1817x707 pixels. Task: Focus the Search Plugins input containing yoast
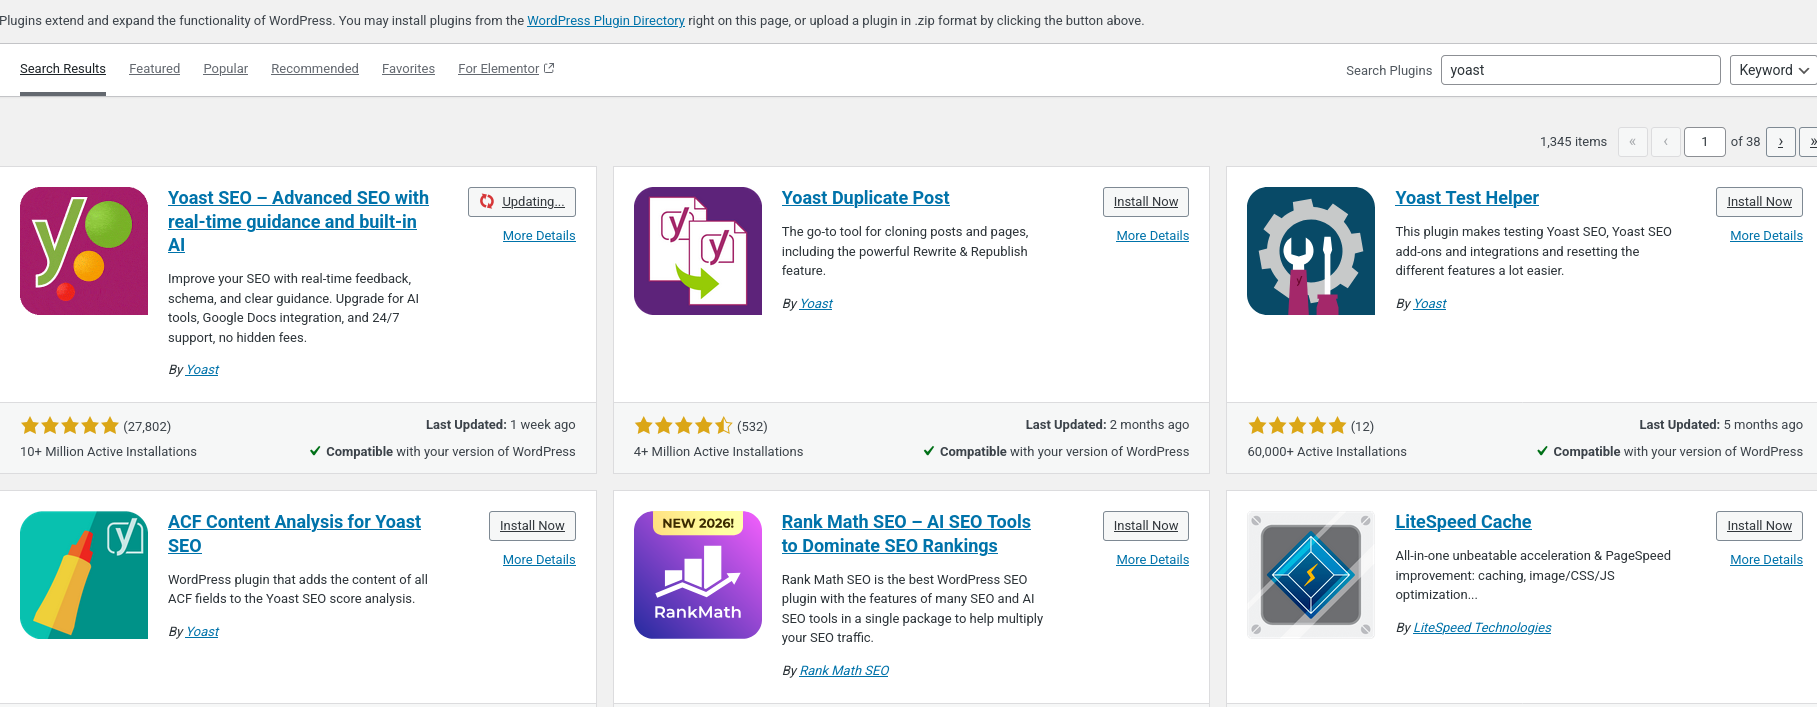[1580, 70]
